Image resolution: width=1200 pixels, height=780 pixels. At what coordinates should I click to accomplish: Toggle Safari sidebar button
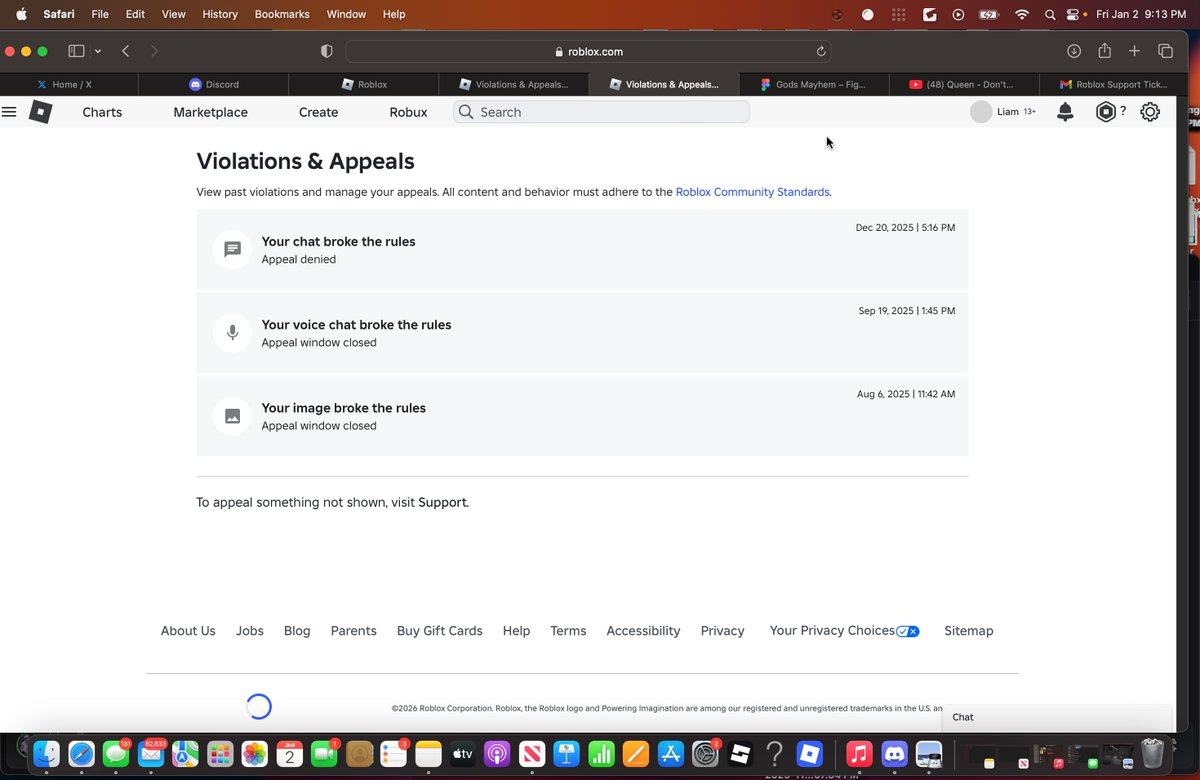[x=76, y=51]
